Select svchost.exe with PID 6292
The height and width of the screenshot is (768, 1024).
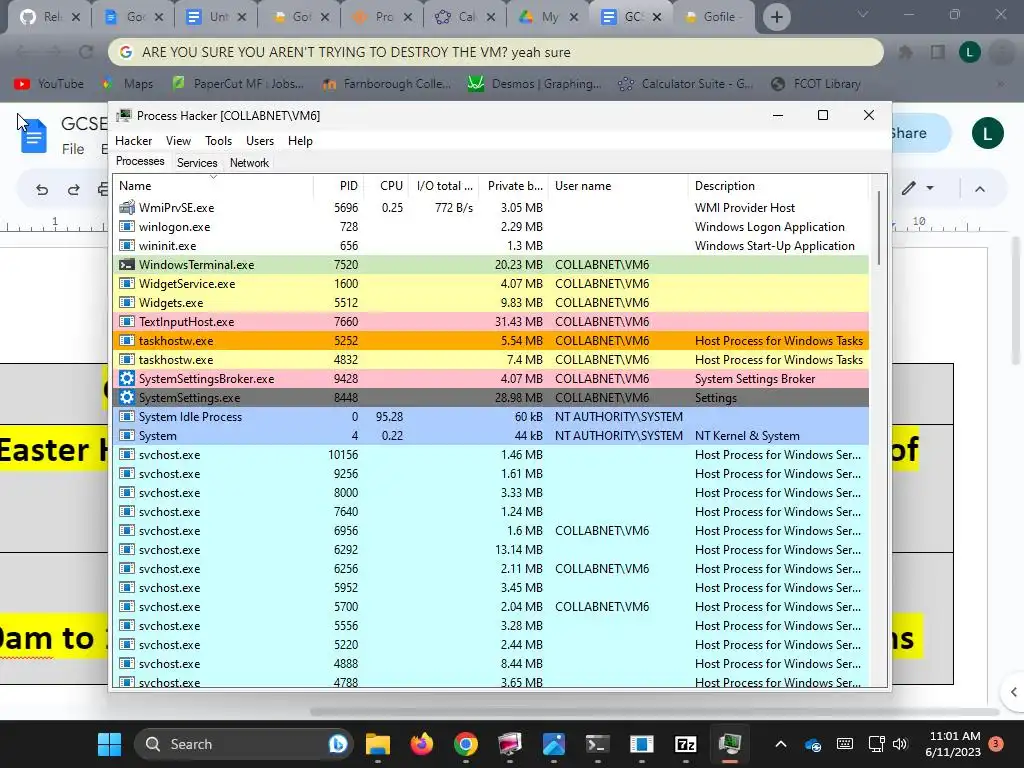[491, 550]
